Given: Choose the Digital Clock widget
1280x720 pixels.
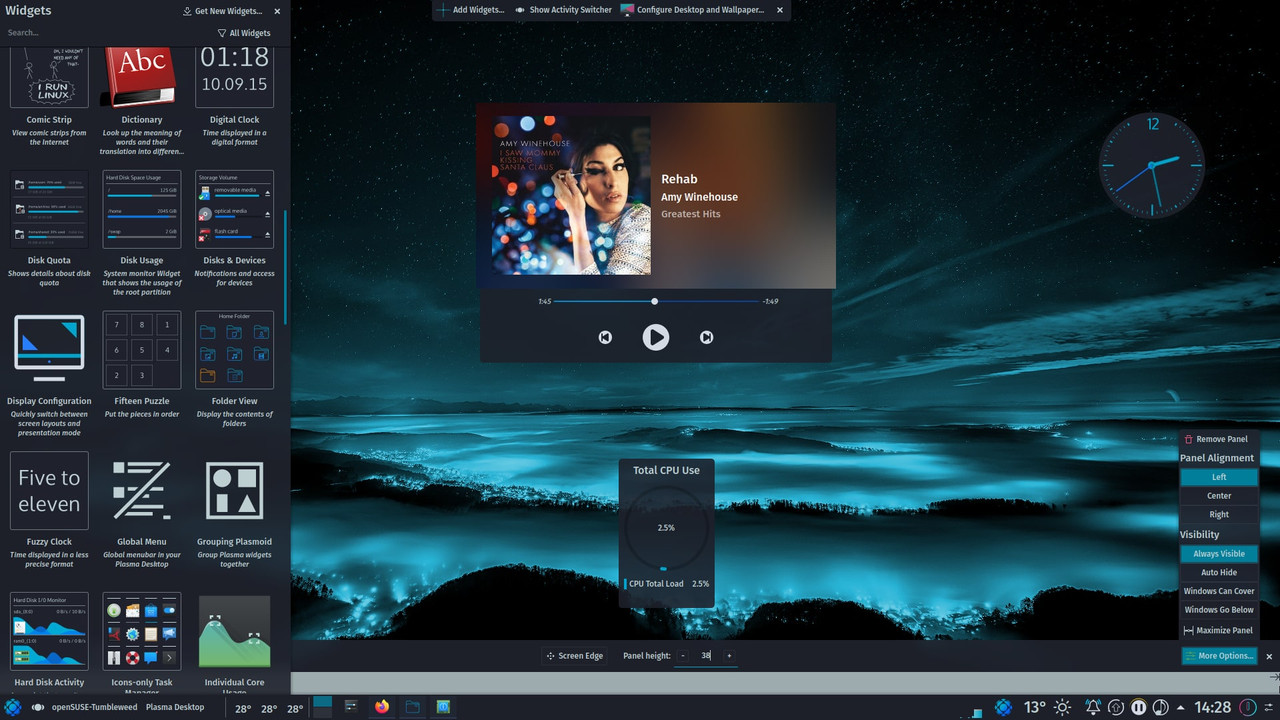Looking at the screenshot, I should [x=234, y=98].
